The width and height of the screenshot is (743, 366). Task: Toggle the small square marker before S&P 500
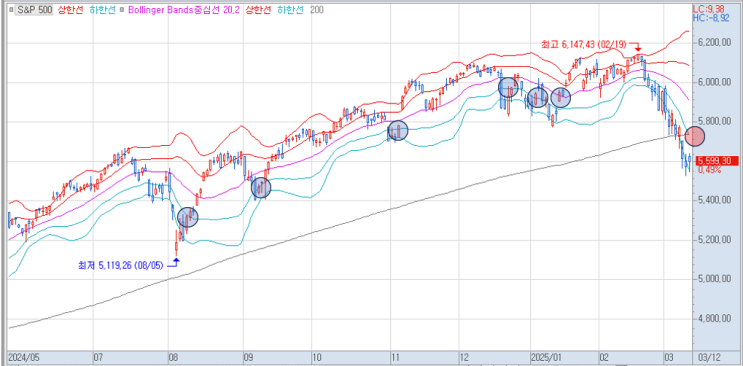click(x=11, y=9)
